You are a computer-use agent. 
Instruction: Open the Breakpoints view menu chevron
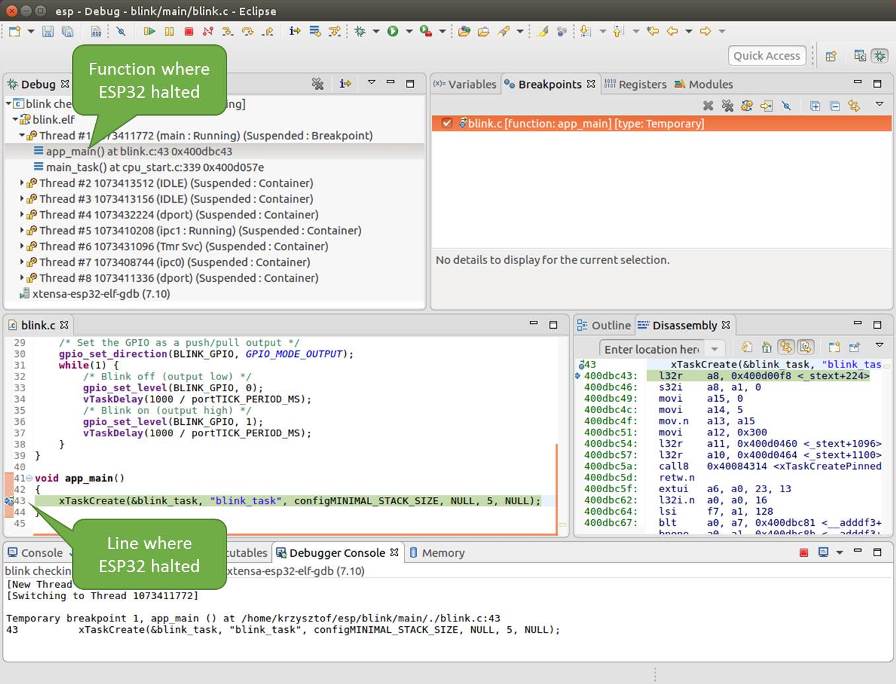(878, 105)
